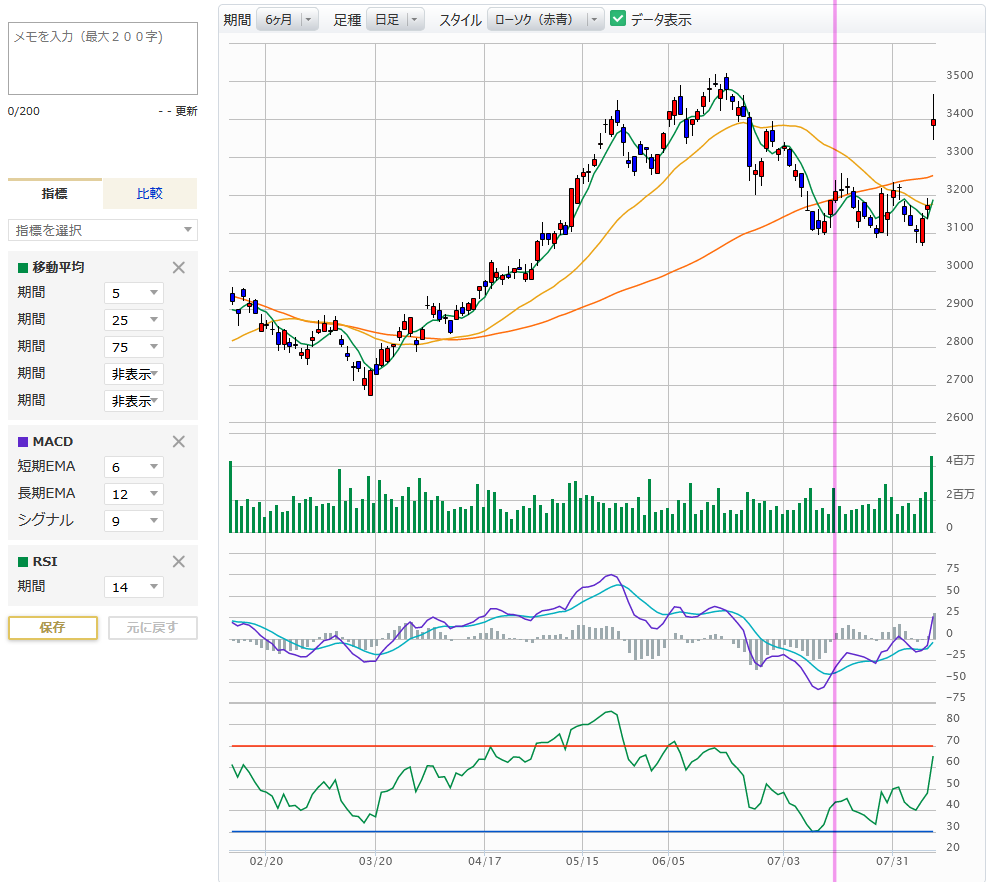
Task: Click the green RSI color square
Action: click(23, 561)
